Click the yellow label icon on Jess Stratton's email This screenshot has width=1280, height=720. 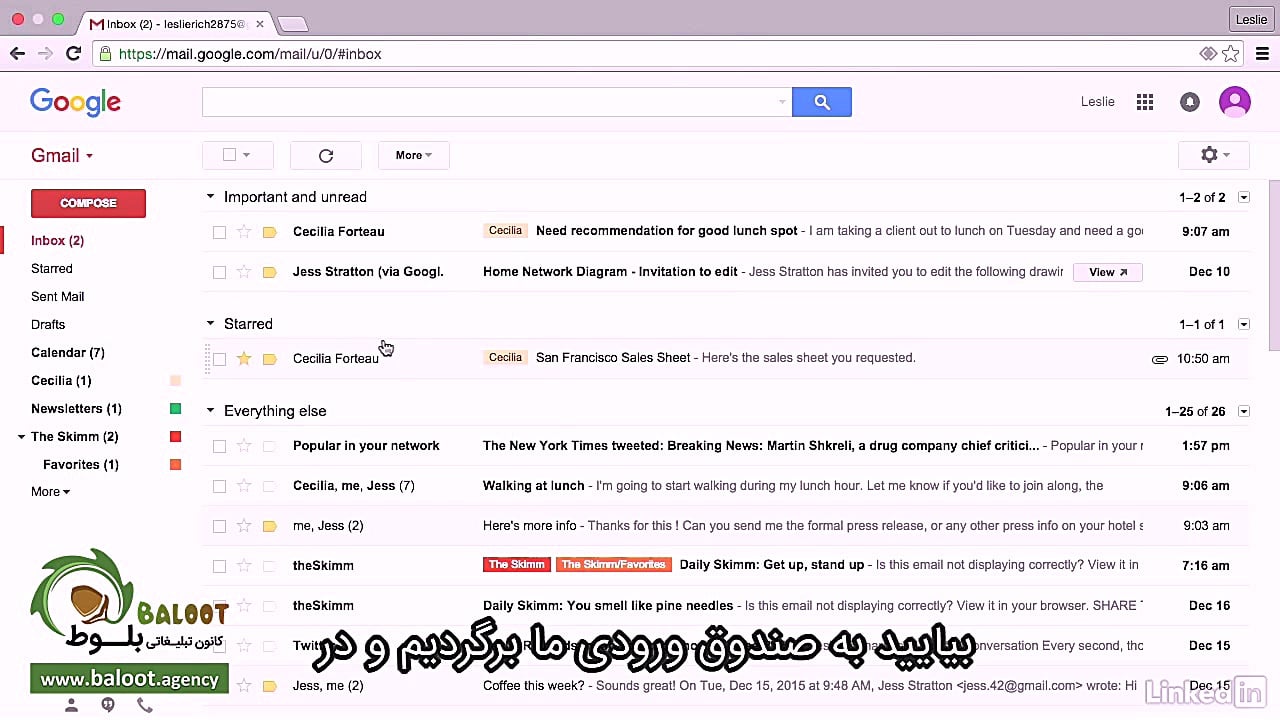click(269, 271)
